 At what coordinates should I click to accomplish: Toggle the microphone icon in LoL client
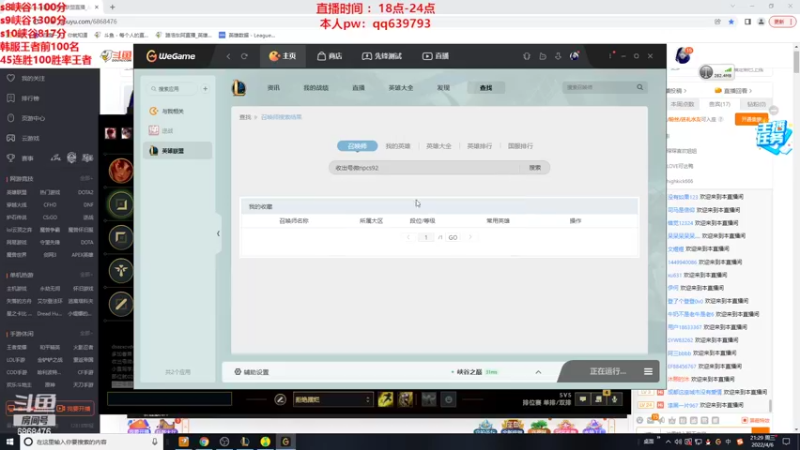pyautogui.click(x=614, y=399)
